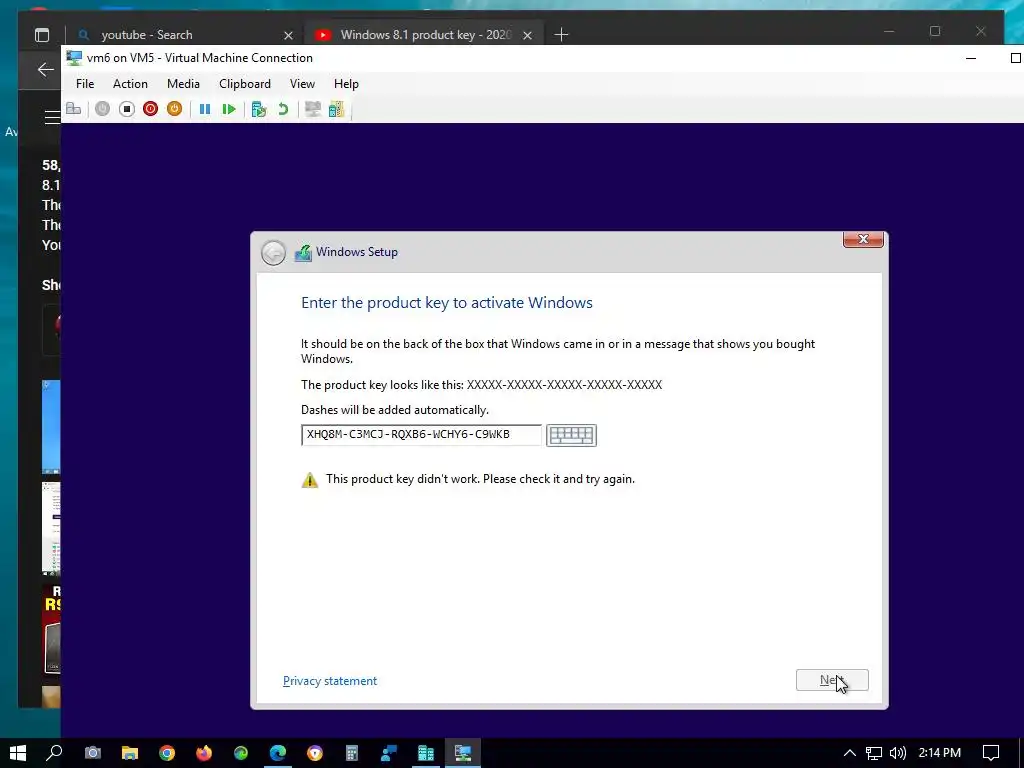This screenshot has height=768, width=1024.
Task: Open the Camera app from taskbar
Action: coord(93,753)
